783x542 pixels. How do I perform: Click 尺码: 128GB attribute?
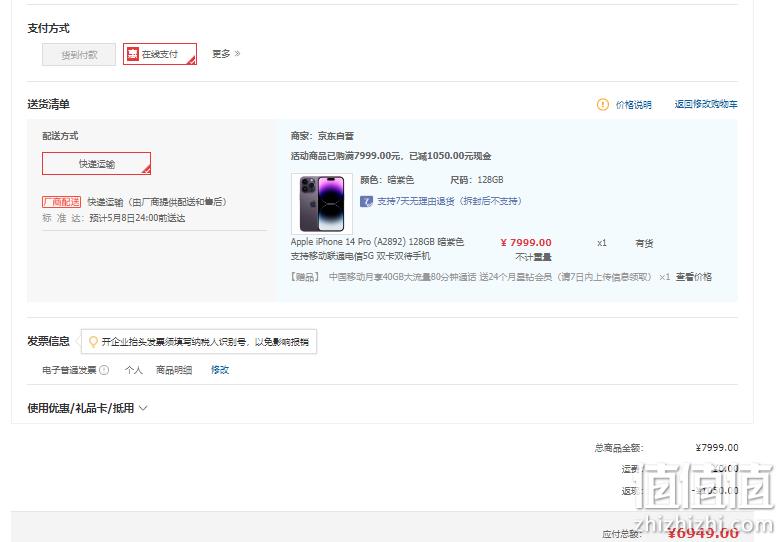(x=476, y=180)
